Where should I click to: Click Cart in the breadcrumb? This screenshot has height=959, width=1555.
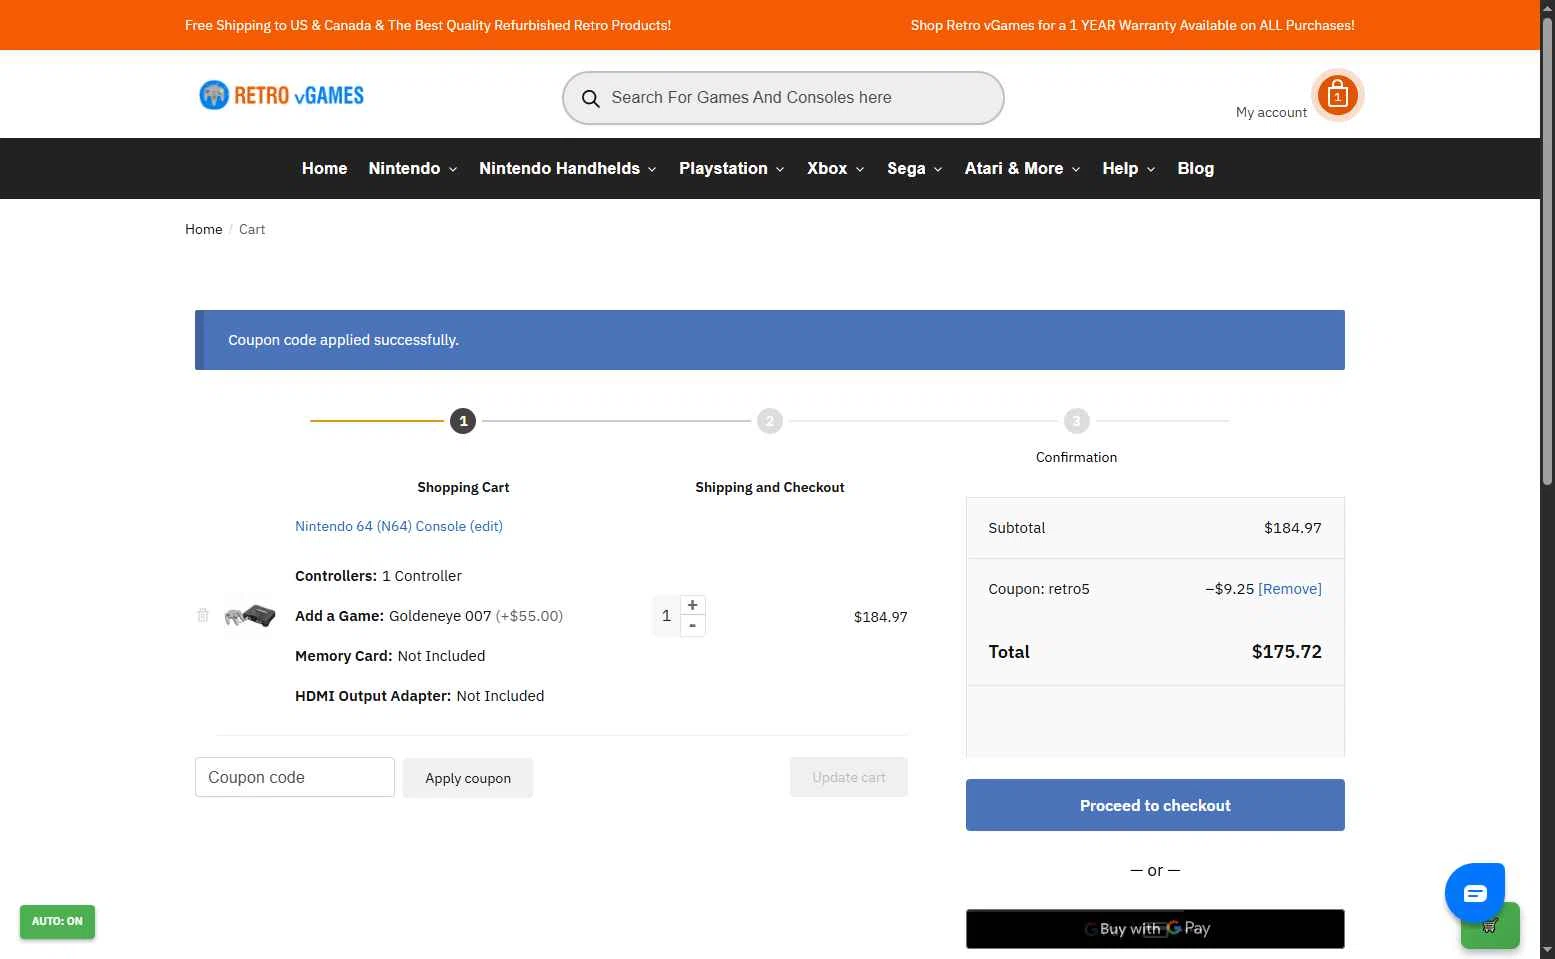tap(252, 229)
